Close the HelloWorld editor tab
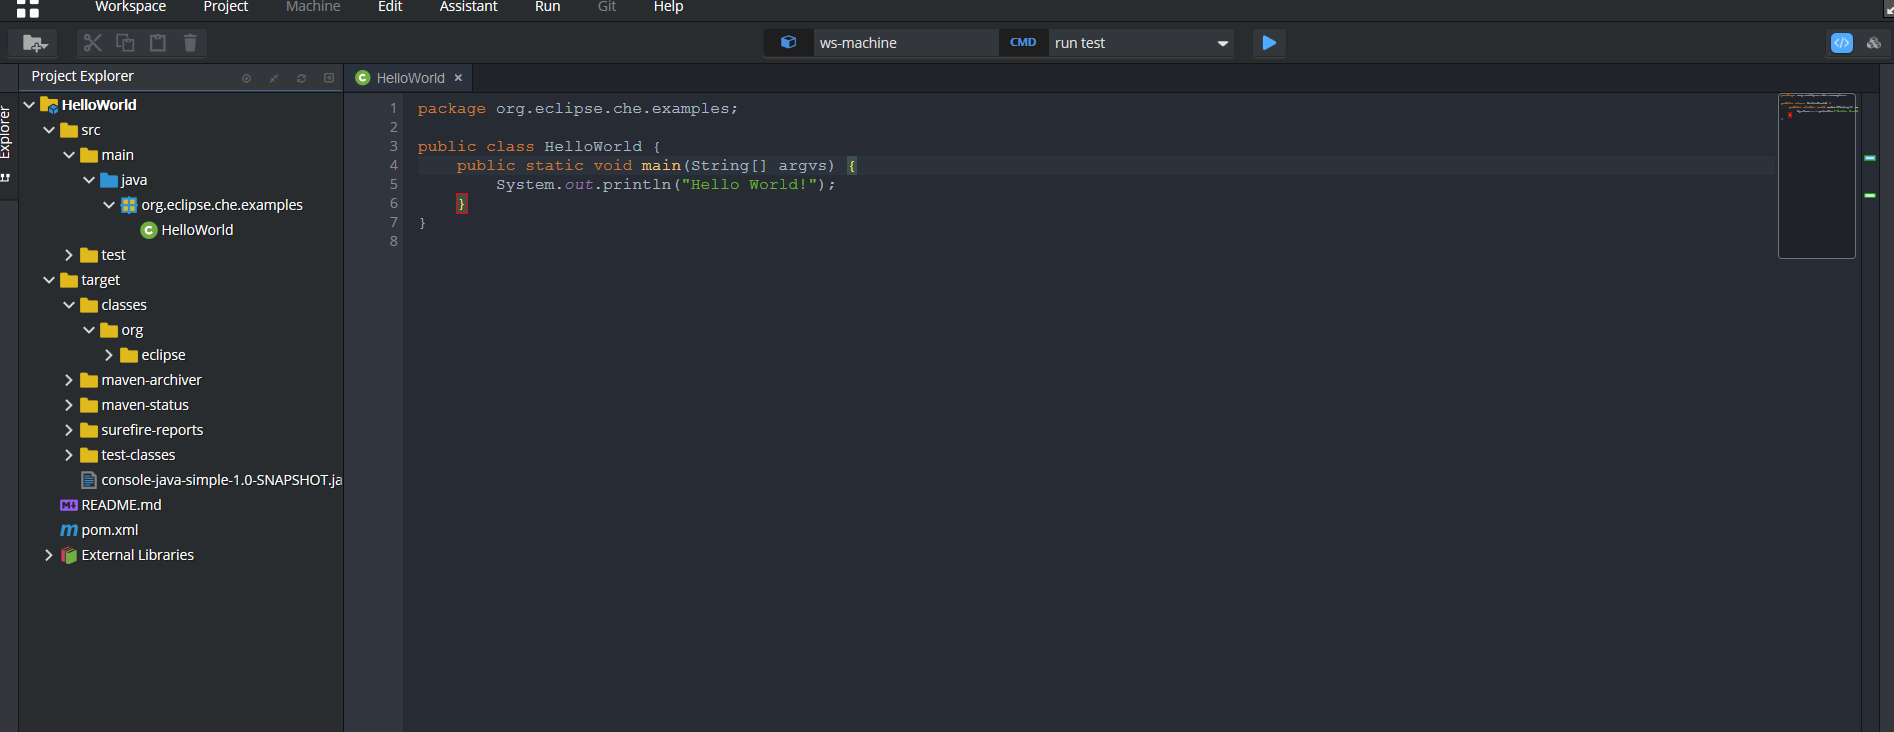This screenshot has width=1894, height=732. [458, 78]
